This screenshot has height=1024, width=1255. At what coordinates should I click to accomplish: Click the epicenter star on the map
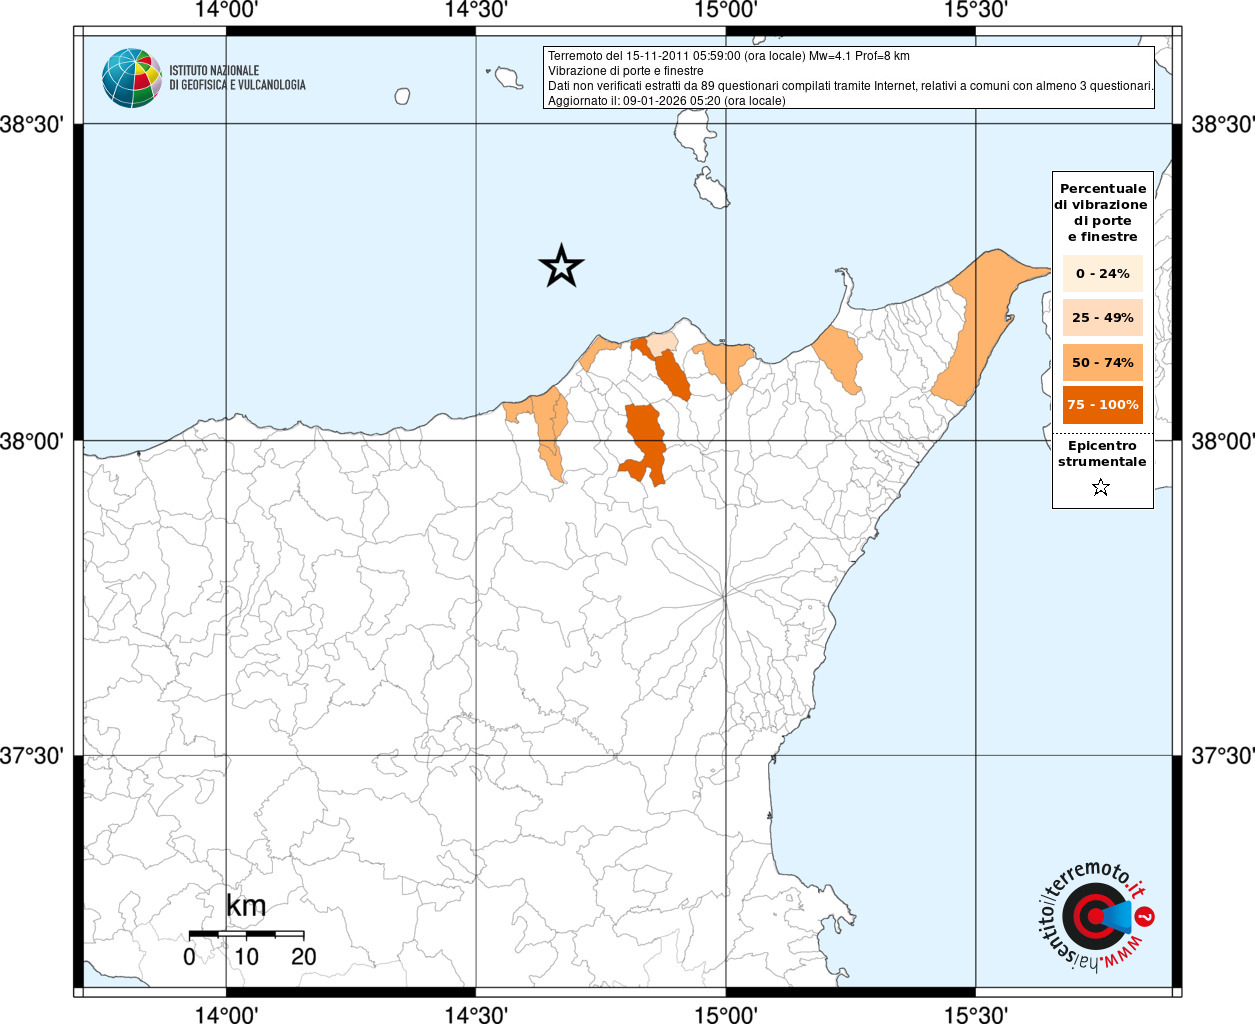click(x=561, y=266)
